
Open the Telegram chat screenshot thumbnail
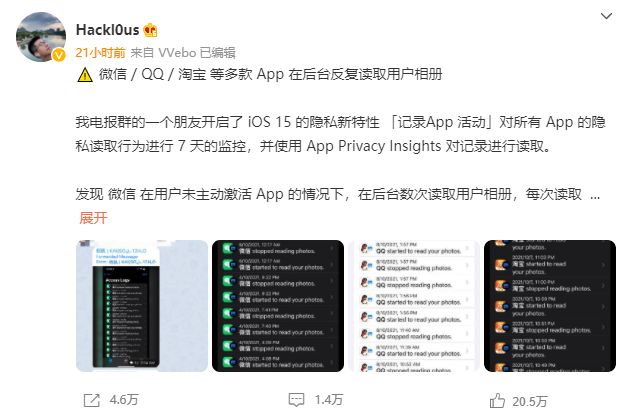click(142, 306)
